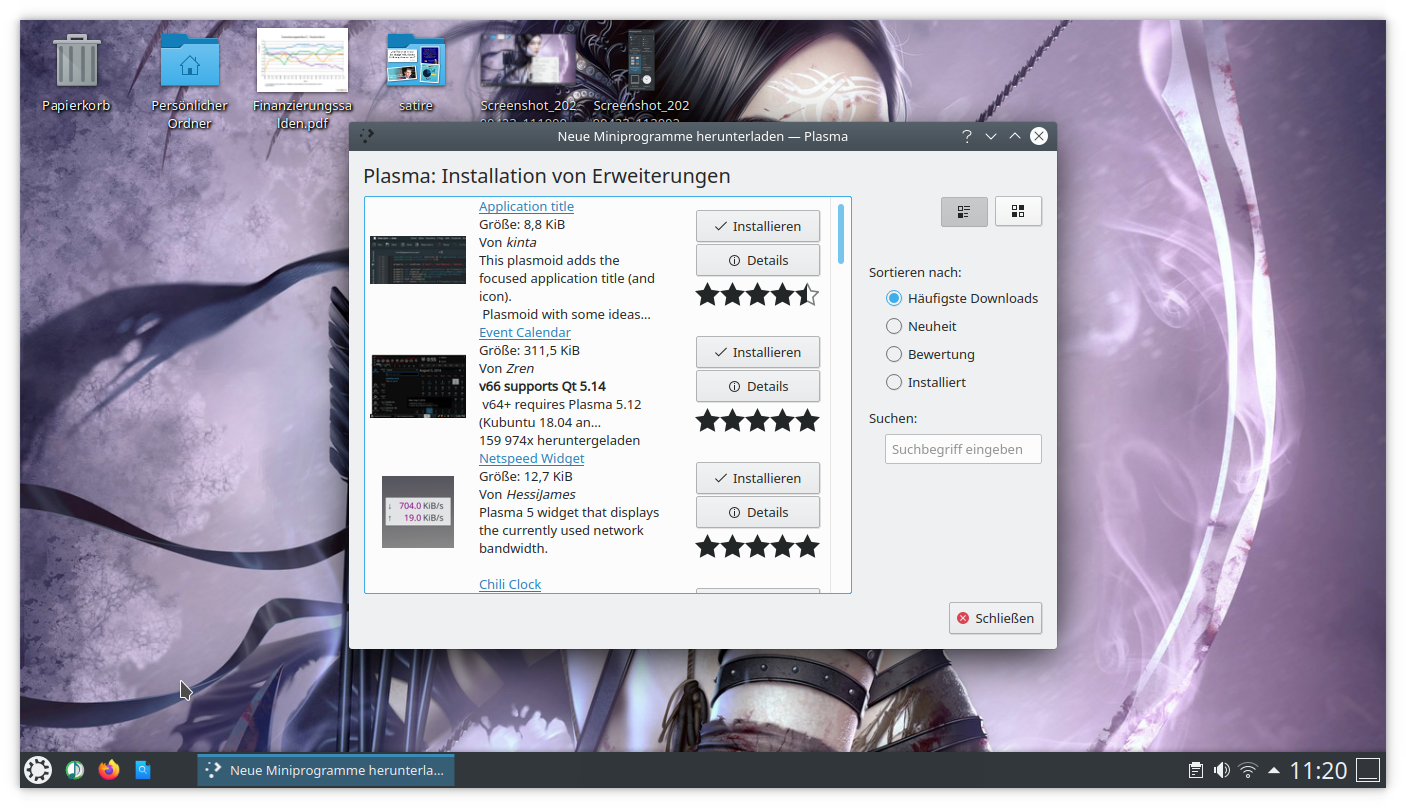Click the Suchbegriff eingeben search field
Screen dimensions: 1406x808
[x=963, y=449]
